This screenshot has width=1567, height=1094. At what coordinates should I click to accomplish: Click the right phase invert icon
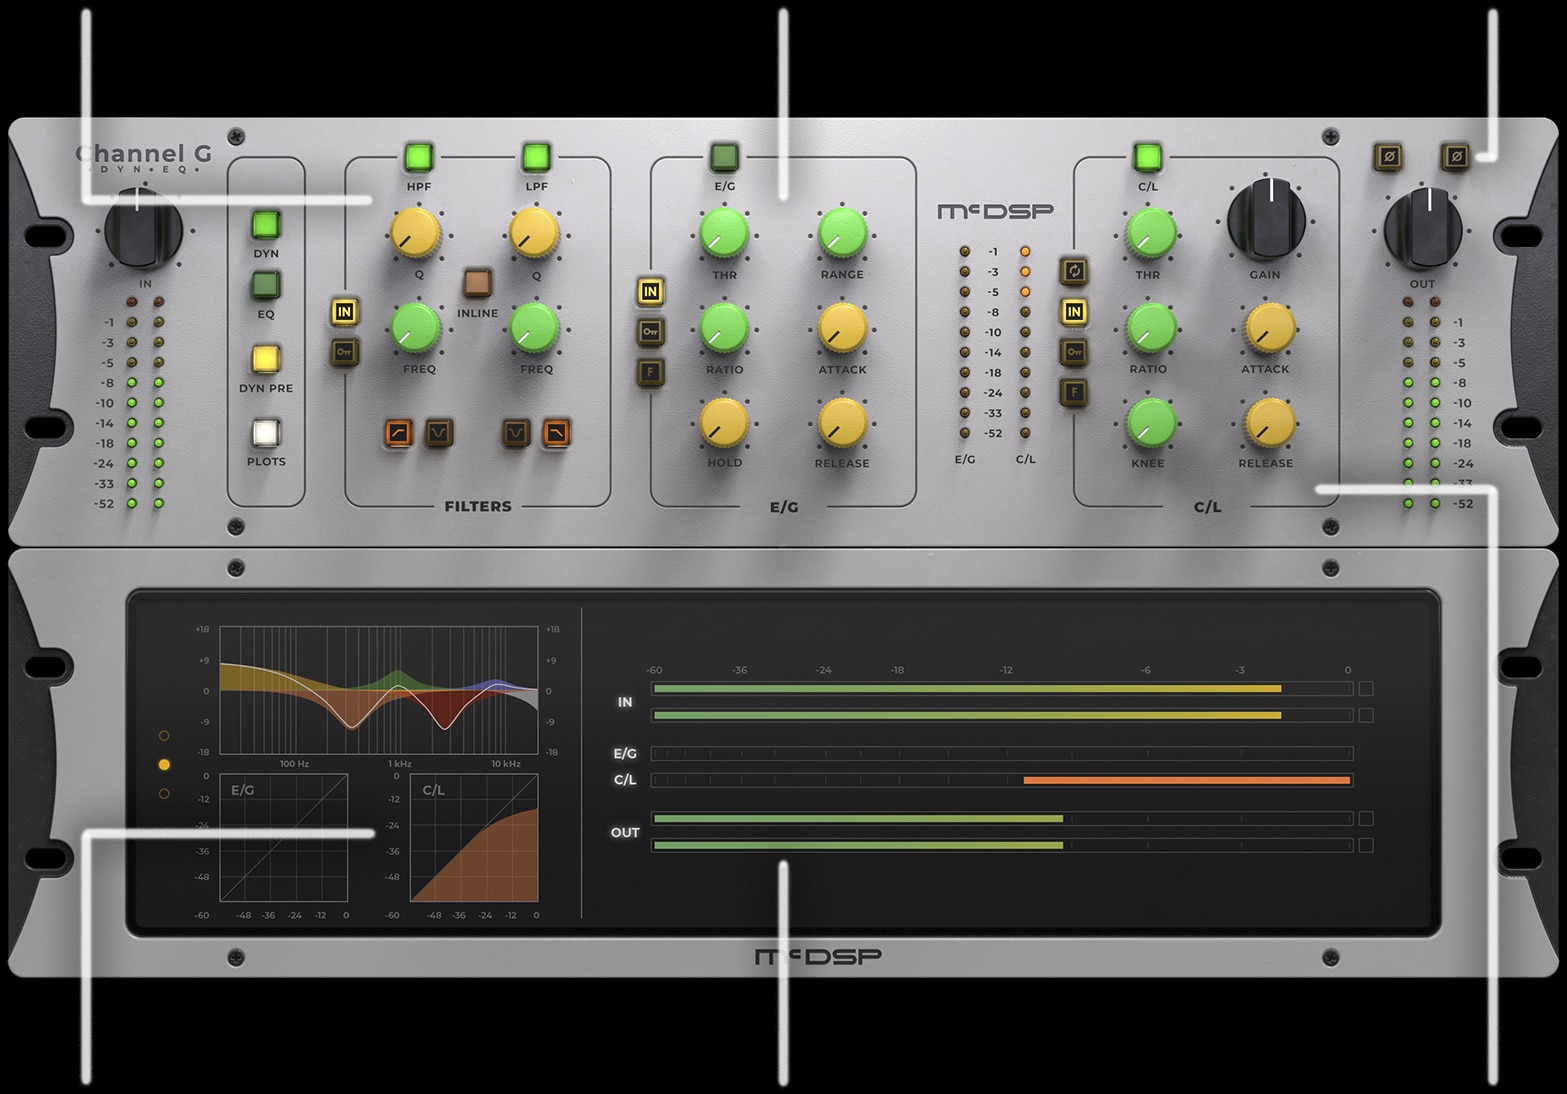coord(1456,157)
